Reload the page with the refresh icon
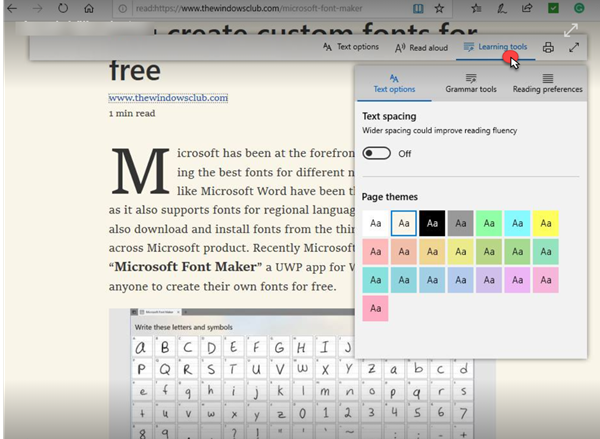The height and width of the screenshot is (439, 600). pos(63,8)
